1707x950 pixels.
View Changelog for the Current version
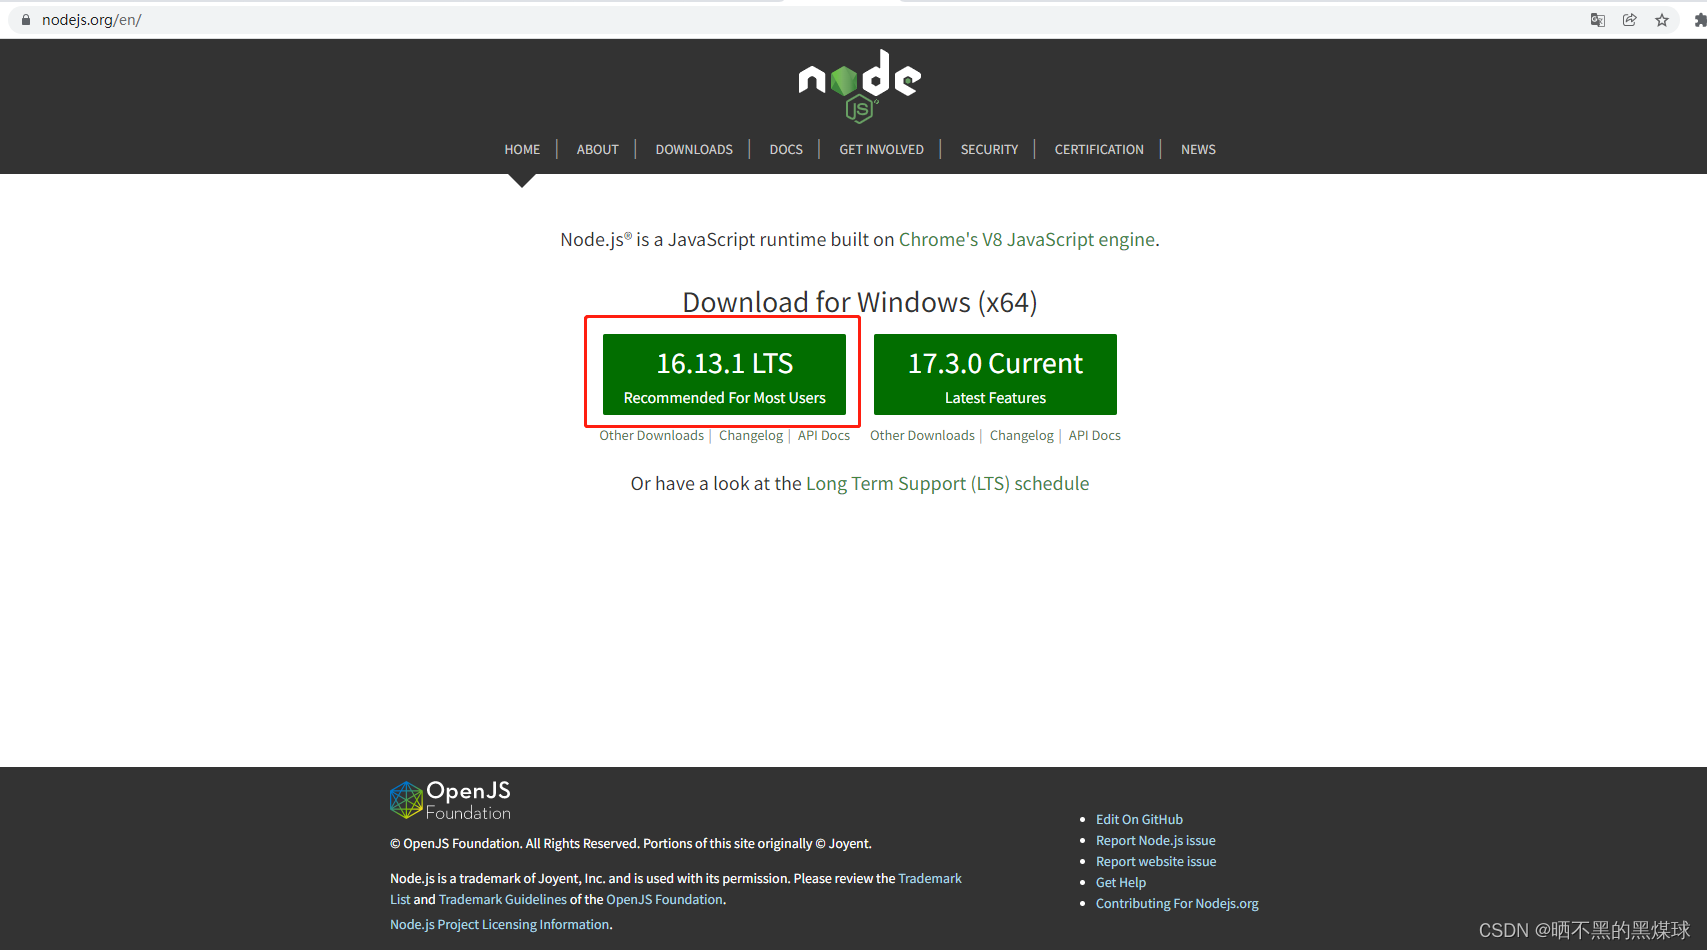point(1022,435)
